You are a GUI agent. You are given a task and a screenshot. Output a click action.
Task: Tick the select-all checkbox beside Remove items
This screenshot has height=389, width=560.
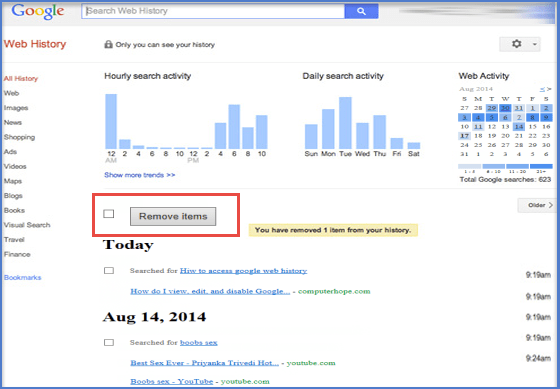[109, 214]
